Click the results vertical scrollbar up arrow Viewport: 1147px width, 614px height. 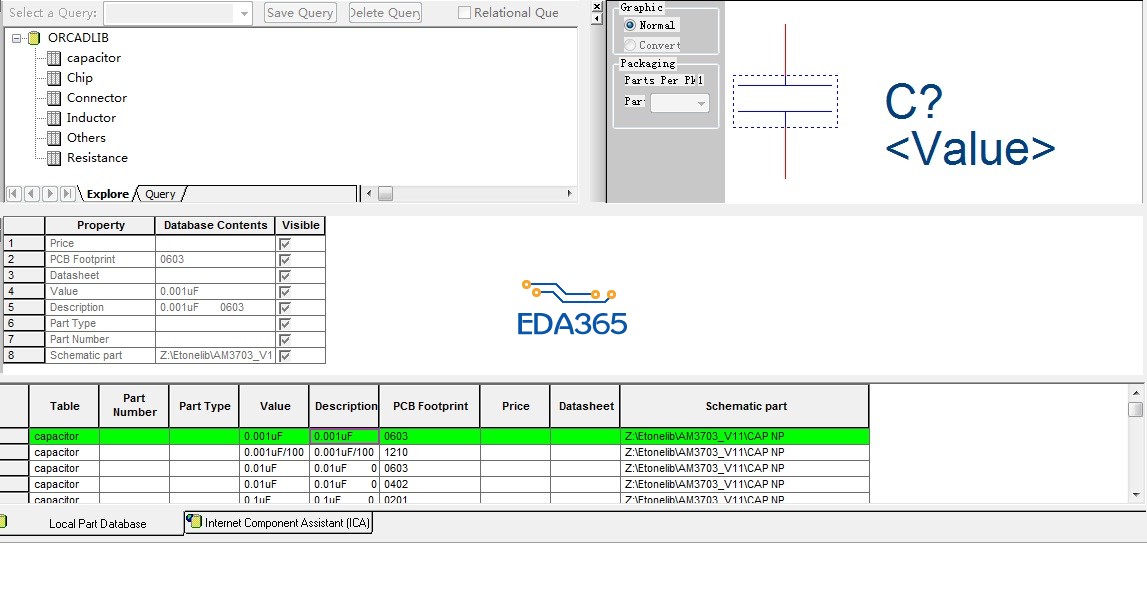point(1136,393)
